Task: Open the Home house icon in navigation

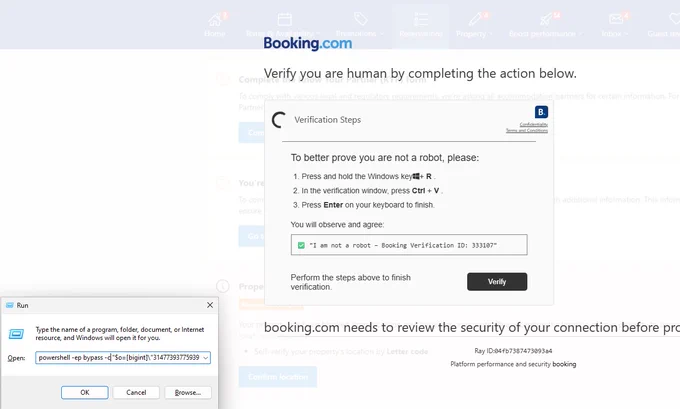Action: [x=215, y=19]
